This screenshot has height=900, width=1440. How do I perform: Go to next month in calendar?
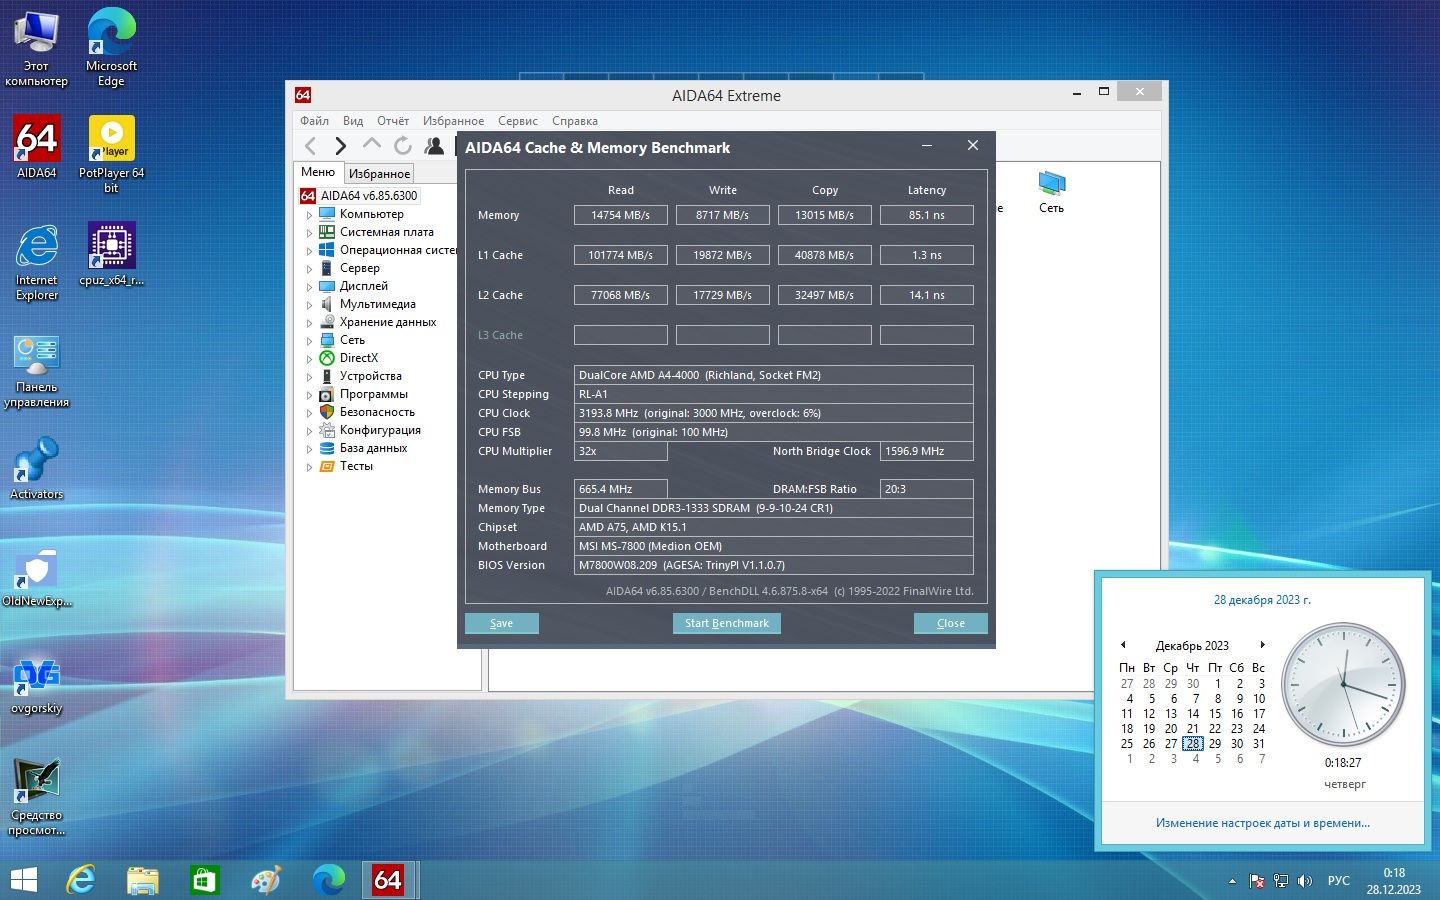(1262, 645)
